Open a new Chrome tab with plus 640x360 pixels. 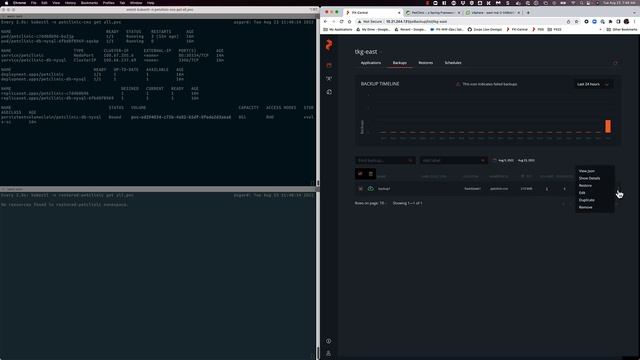point(528,13)
